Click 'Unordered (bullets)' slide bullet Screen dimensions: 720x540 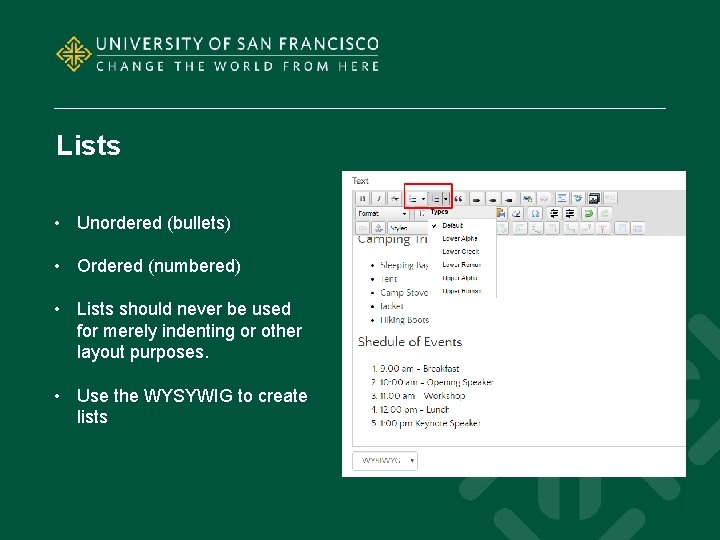pos(153,223)
